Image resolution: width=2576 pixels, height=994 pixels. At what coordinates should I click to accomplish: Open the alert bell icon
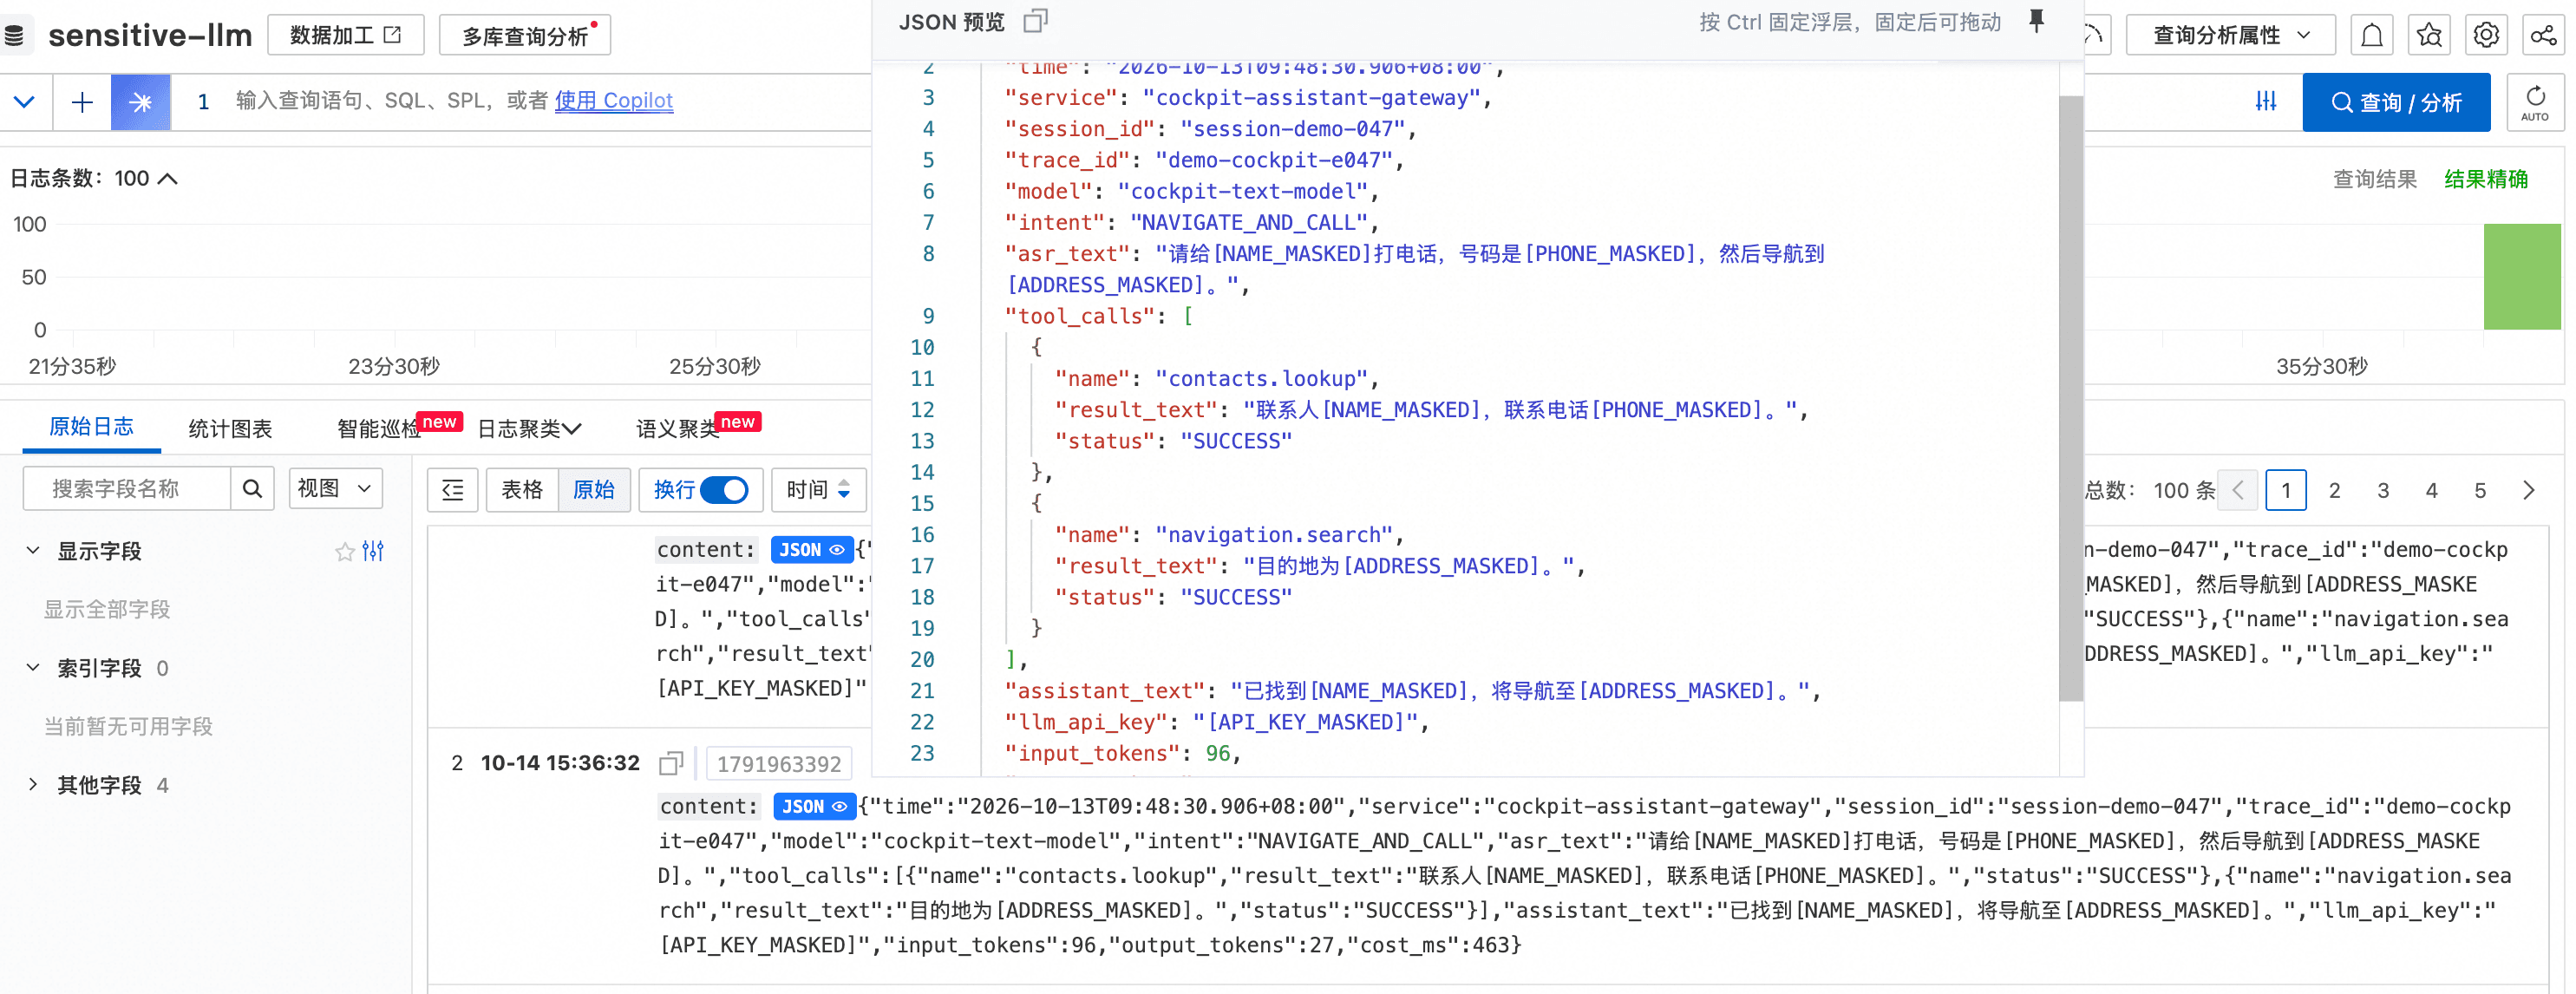tap(2371, 36)
